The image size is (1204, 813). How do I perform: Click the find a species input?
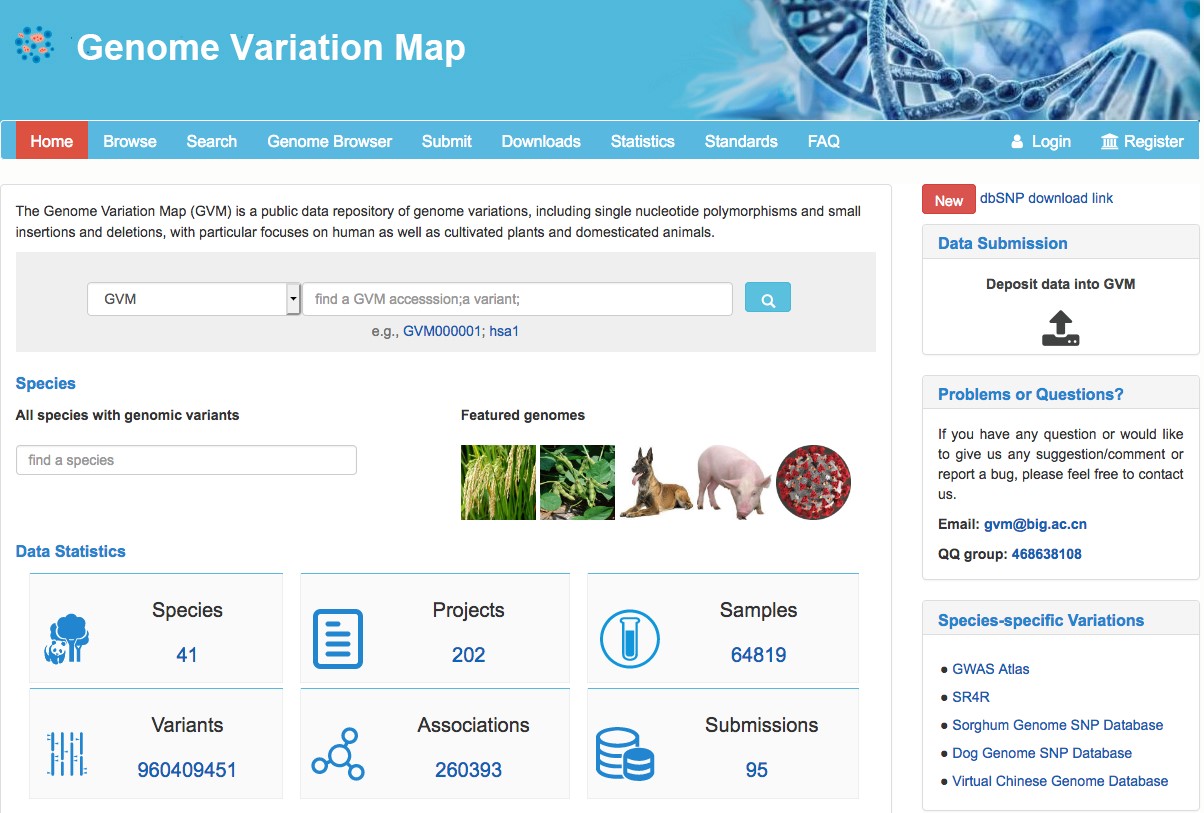point(186,460)
